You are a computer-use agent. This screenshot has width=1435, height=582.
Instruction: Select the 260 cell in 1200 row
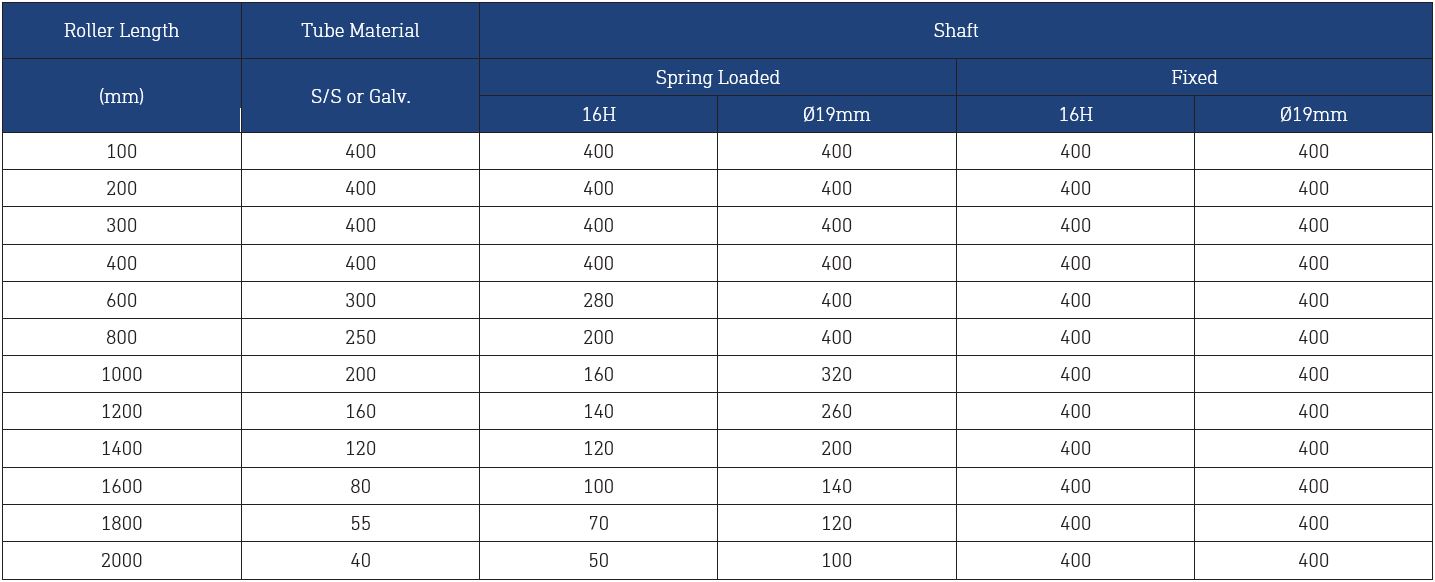coord(837,411)
